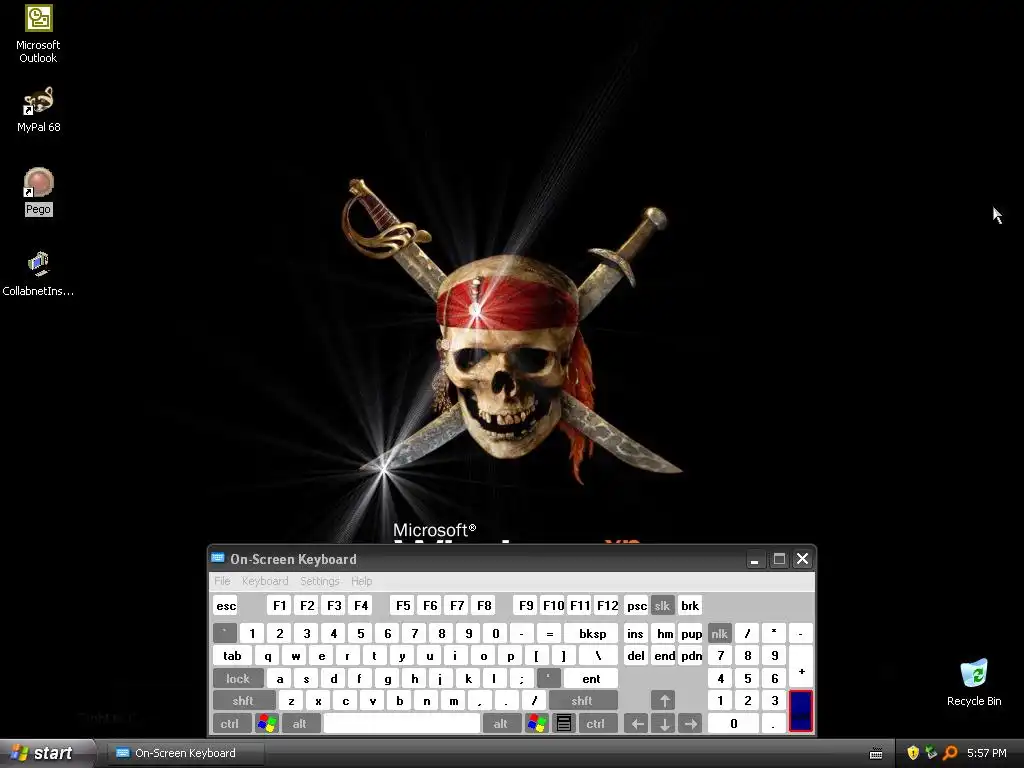Select the Pego desktop shortcut

pos(39,192)
